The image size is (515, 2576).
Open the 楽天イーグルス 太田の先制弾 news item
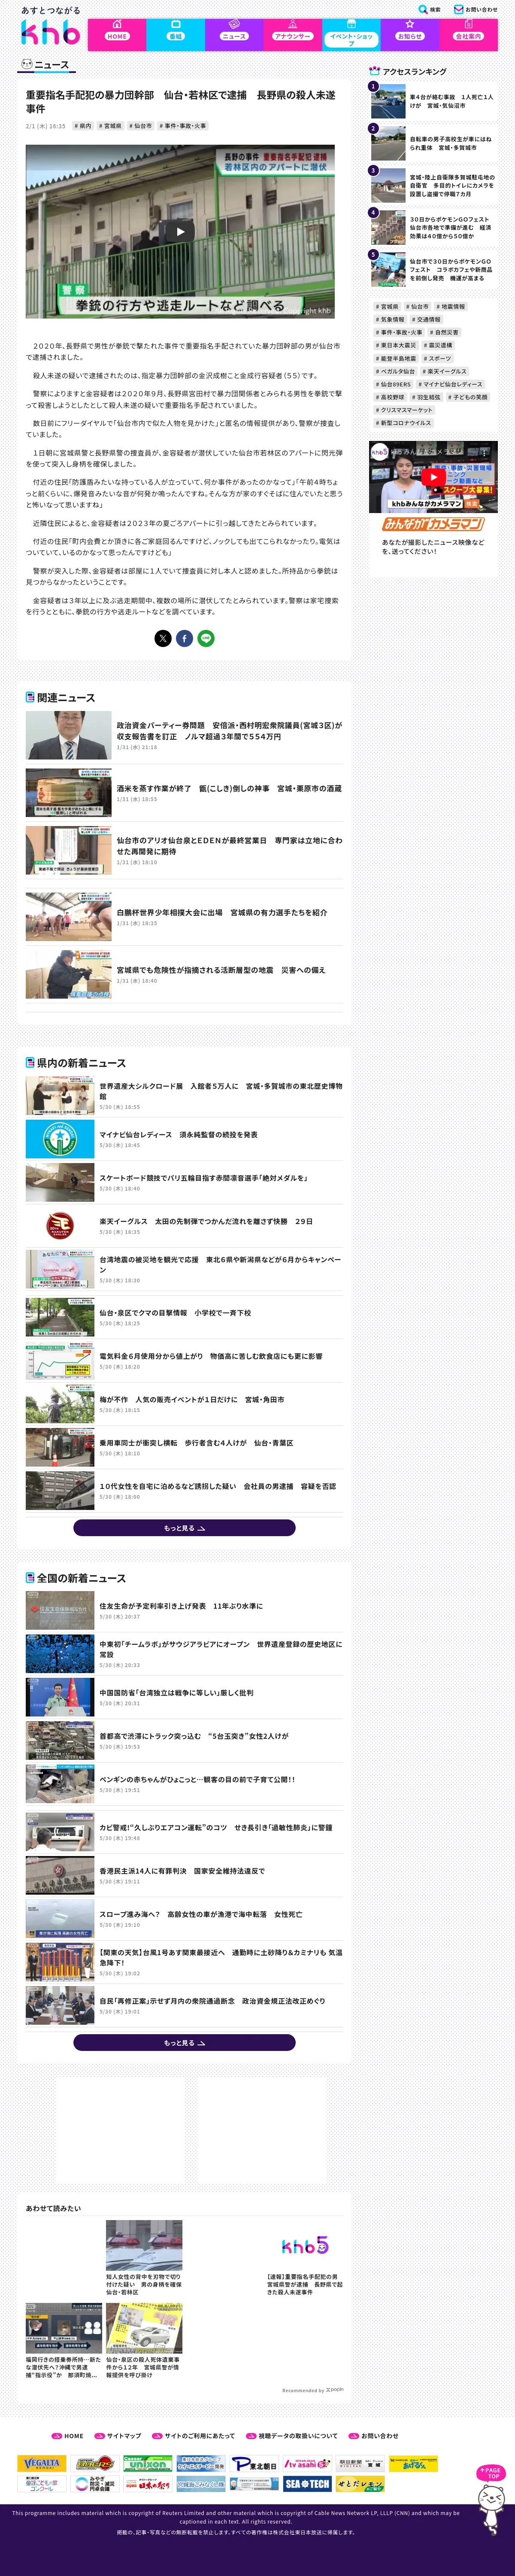tap(184, 1226)
